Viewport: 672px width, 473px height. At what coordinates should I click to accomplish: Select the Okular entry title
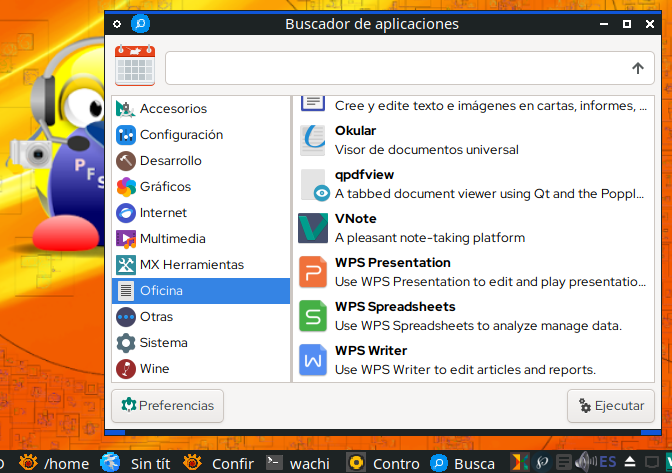(355, 131)
